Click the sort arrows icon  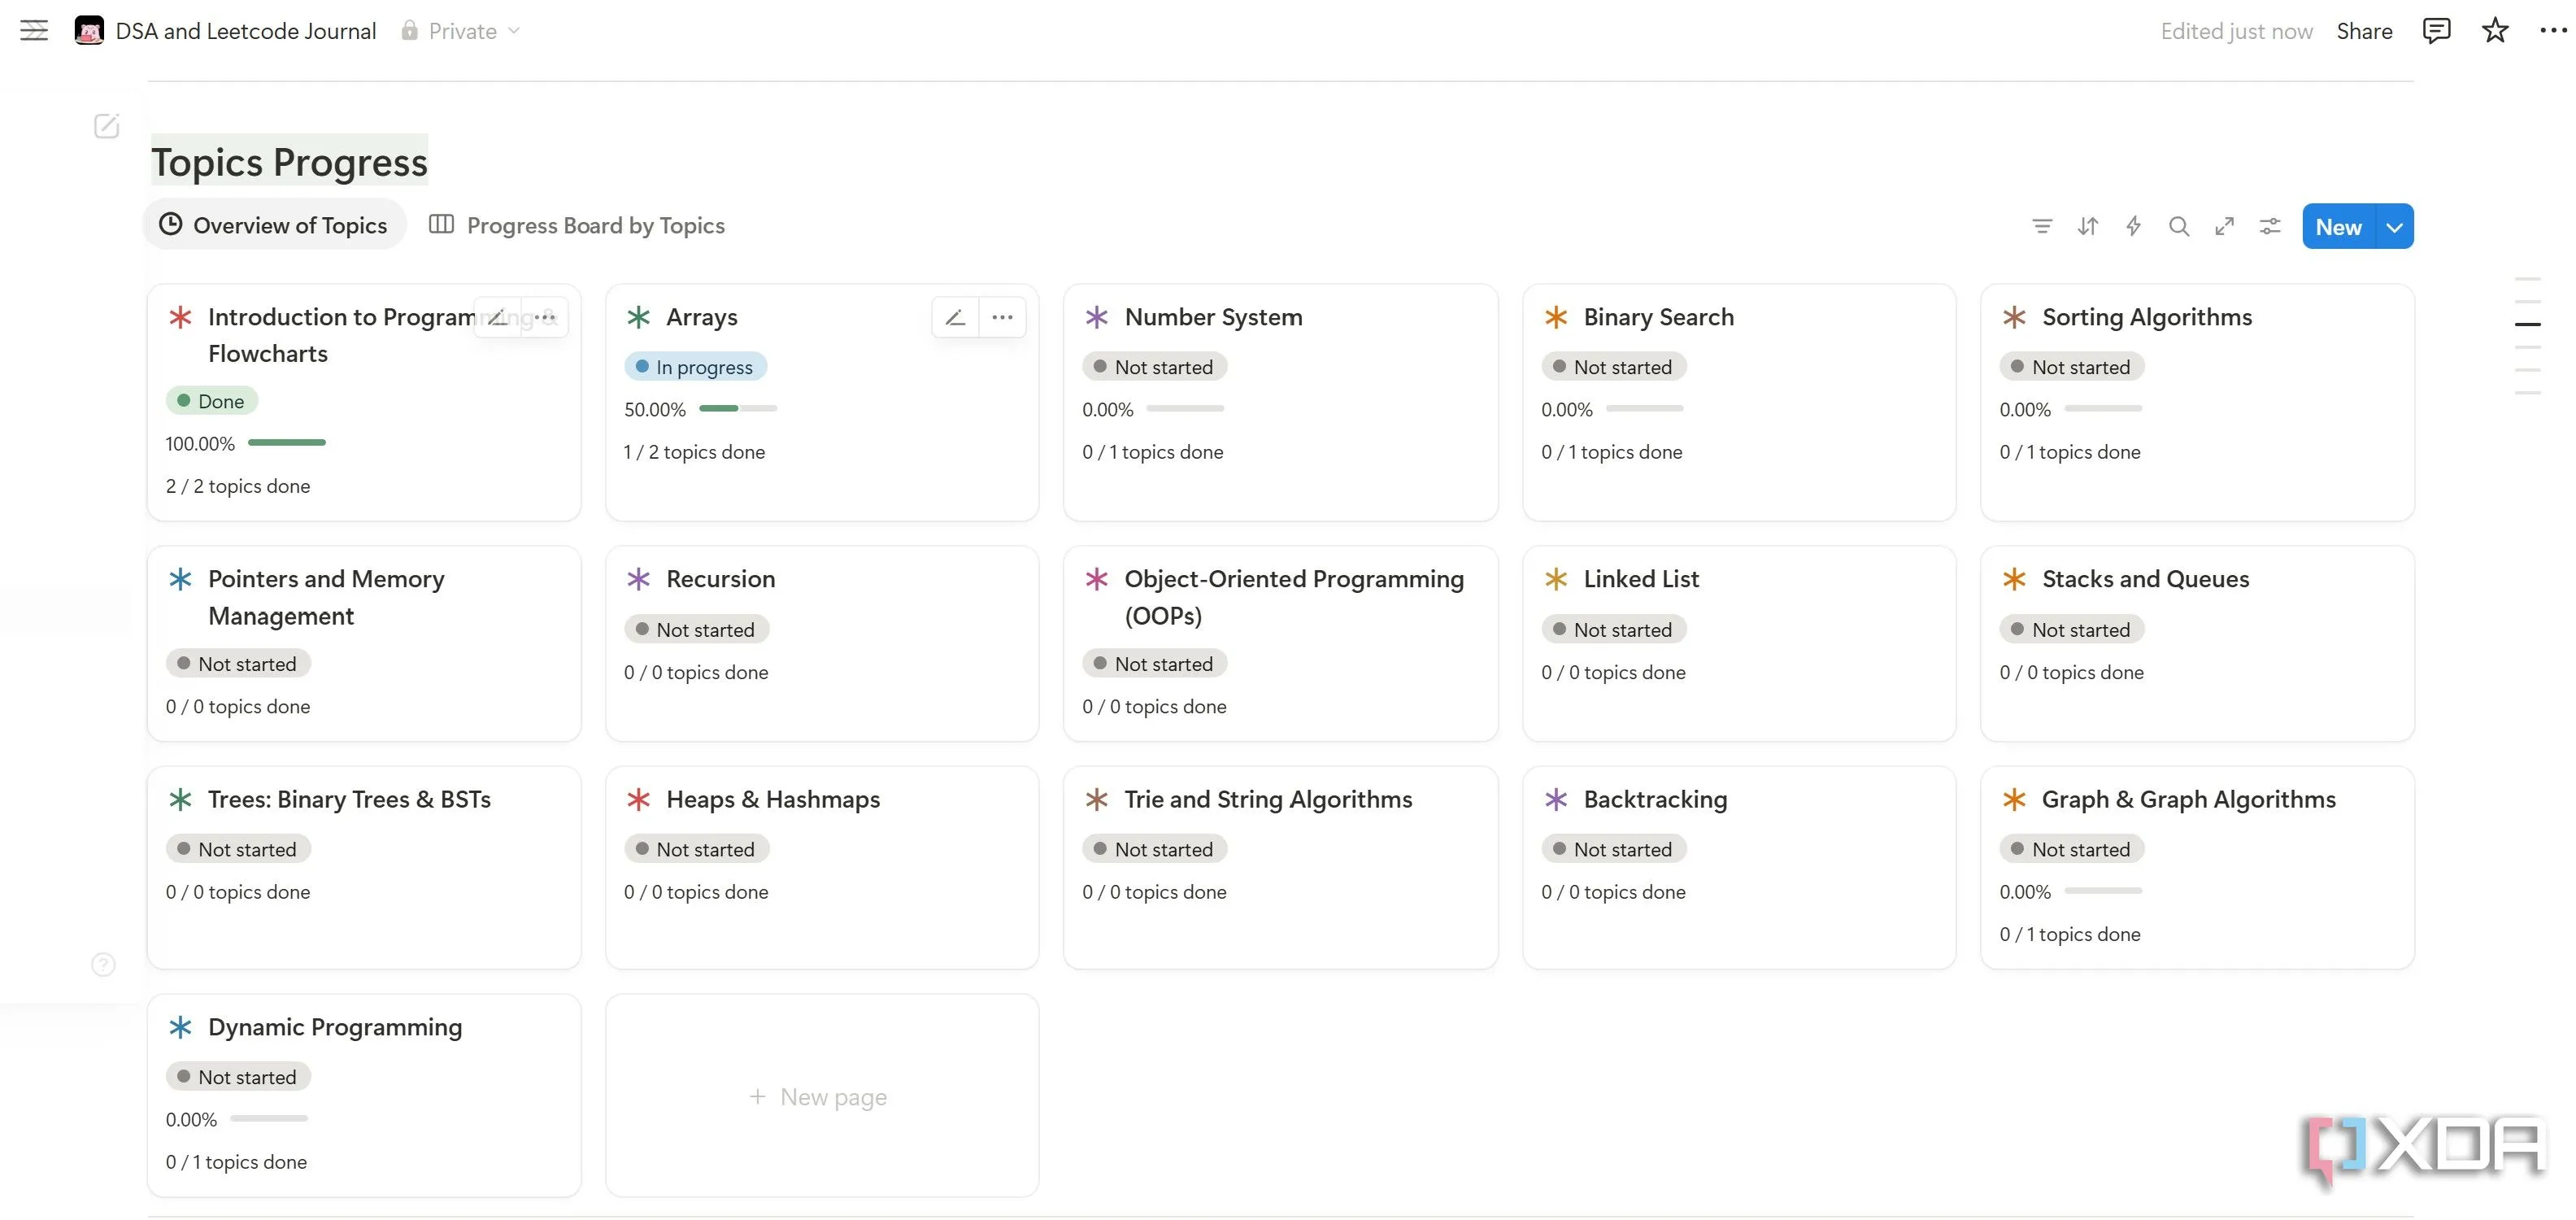click(x=2087, y=227)
